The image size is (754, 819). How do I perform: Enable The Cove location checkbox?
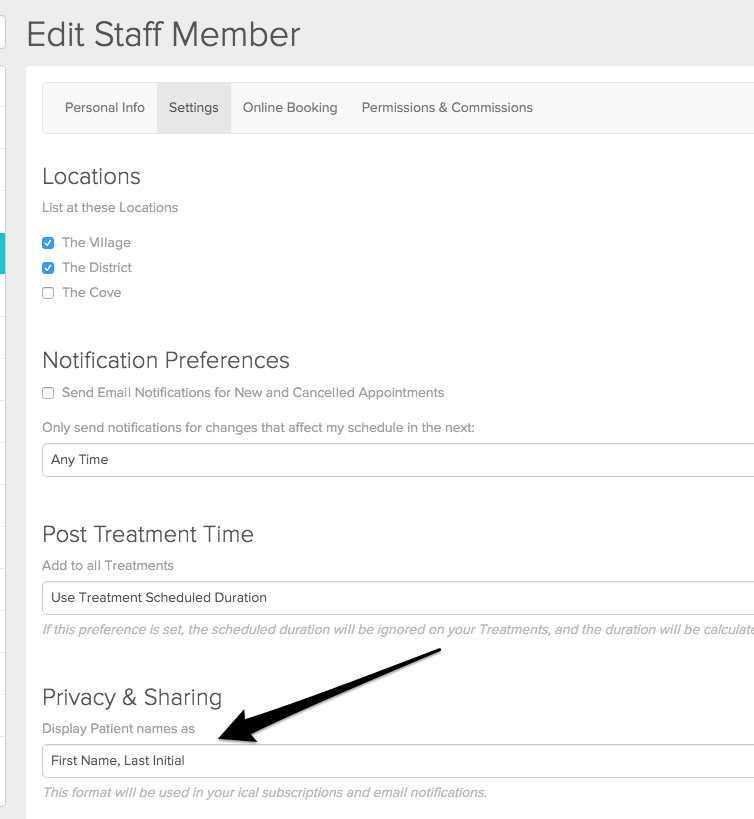click(x=48, y=293)
